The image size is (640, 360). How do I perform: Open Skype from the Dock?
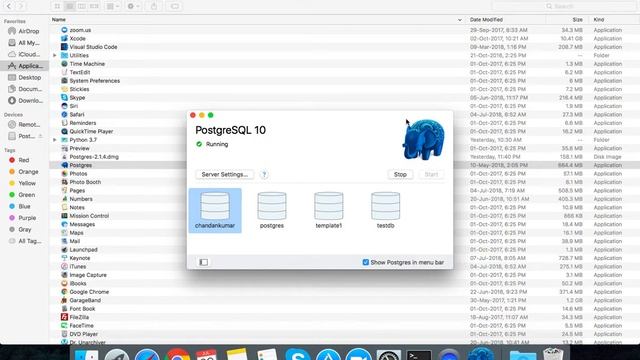(x=298, y=354)
